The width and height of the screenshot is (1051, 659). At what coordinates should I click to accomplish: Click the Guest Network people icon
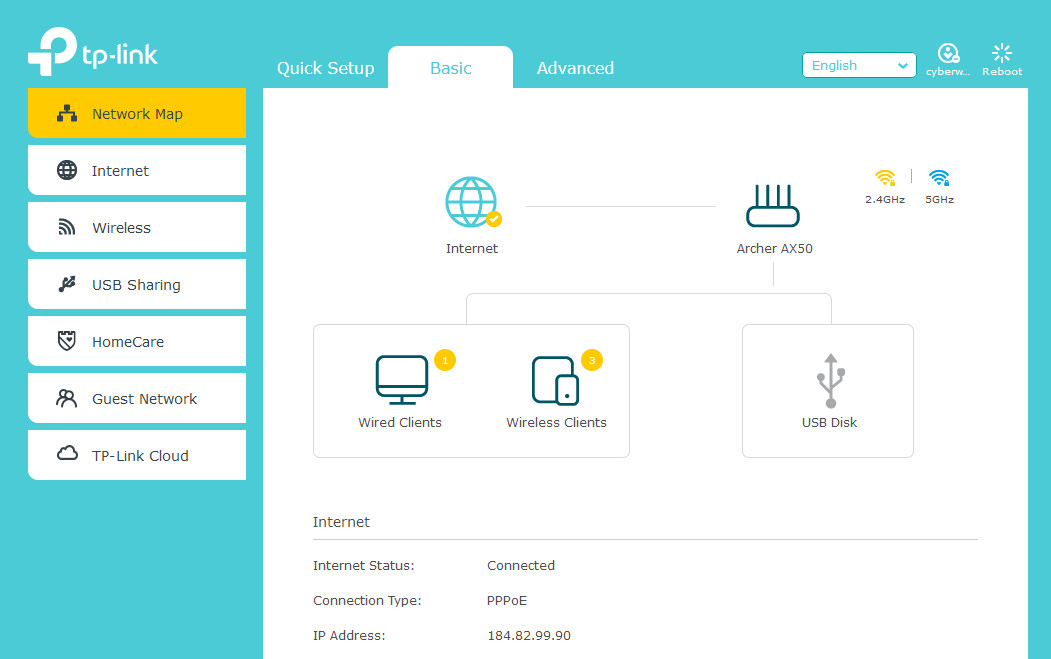(66, 398)
